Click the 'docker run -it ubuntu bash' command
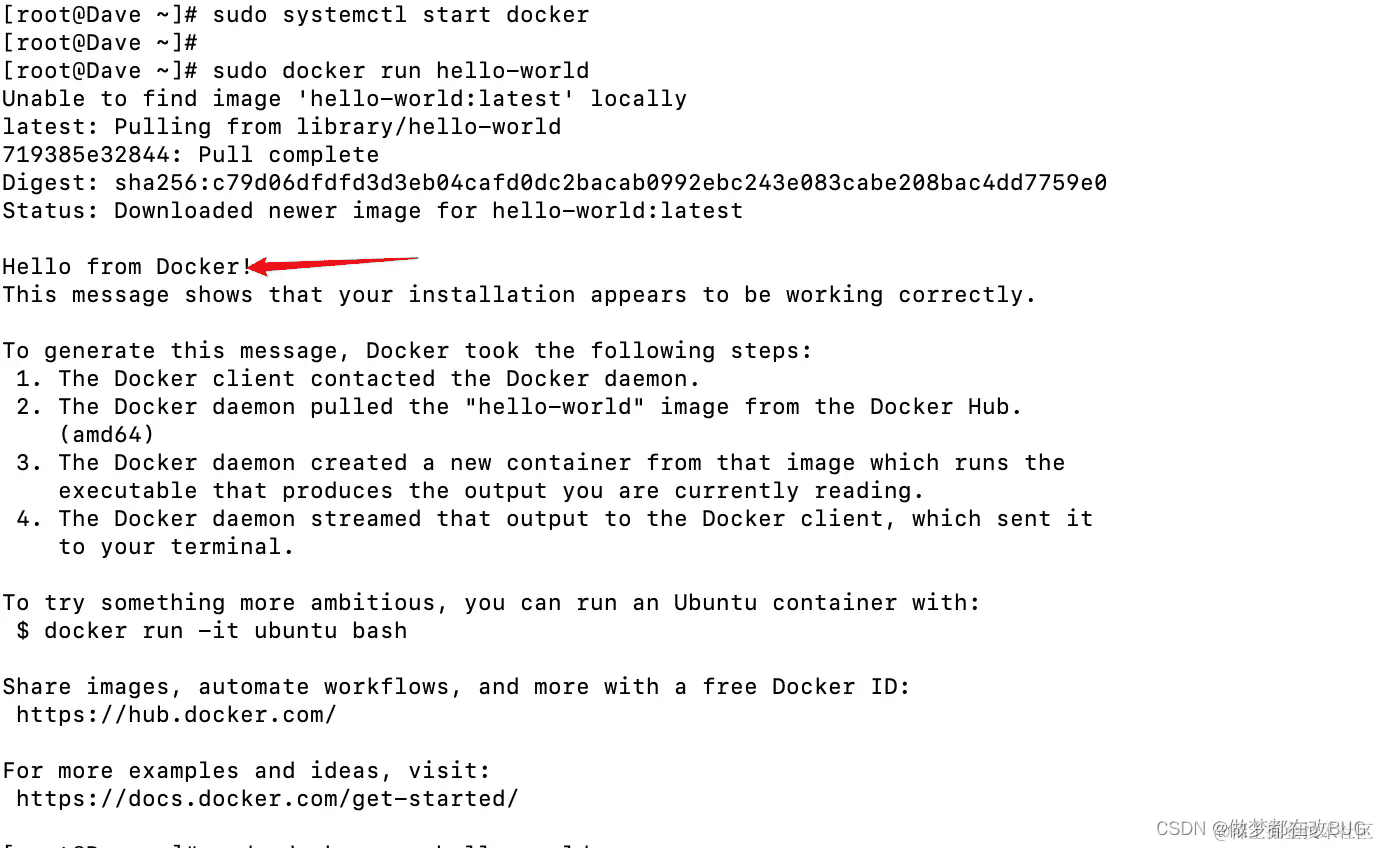 click(225, 630)
